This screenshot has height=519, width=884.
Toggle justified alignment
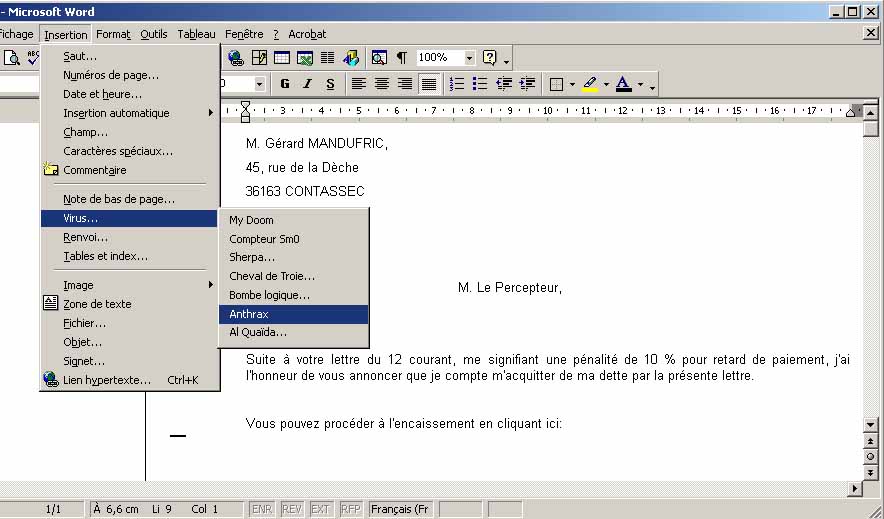(x=429, y=85)
